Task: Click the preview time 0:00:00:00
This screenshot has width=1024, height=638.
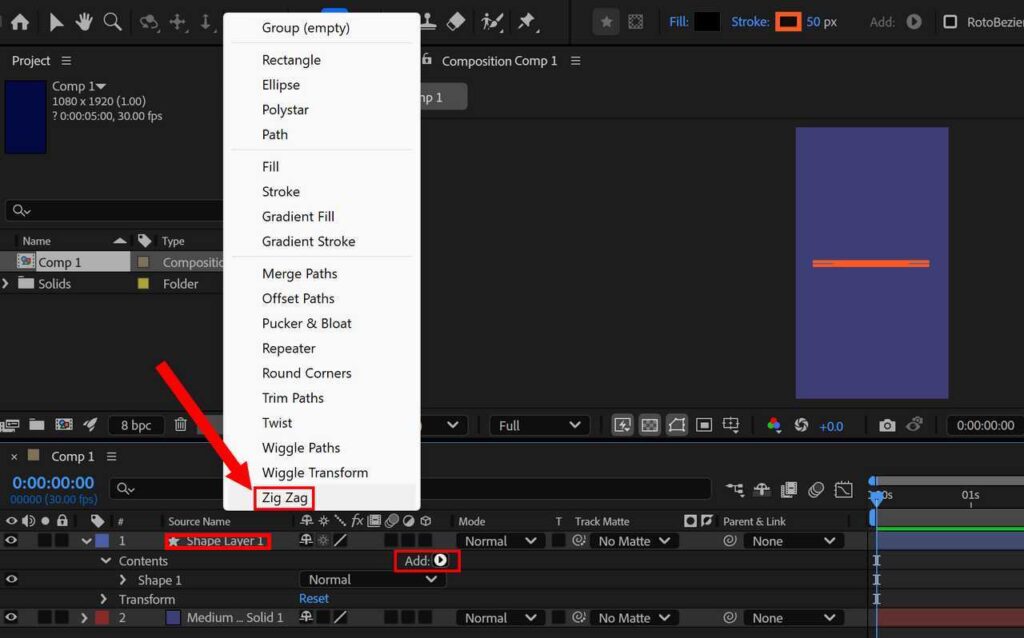Action: (985, 425)
